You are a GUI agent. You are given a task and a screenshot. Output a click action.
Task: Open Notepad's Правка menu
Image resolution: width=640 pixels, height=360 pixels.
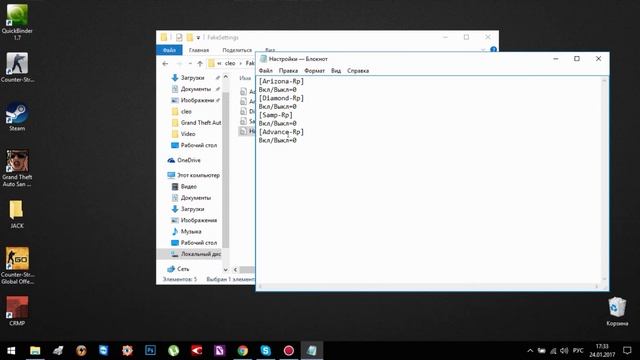click(x=288, y=71)
